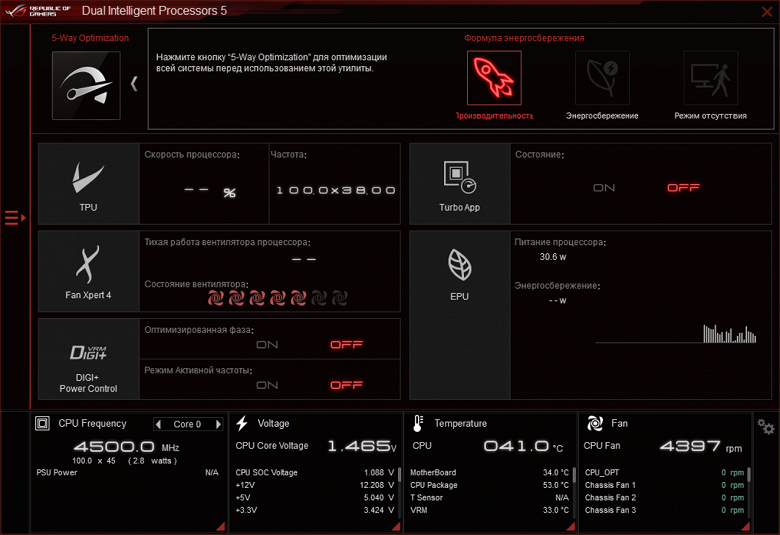780x535 pixels.
Task: Set Оптимизированная фаза to ON
Action: (x=267, y=344)
